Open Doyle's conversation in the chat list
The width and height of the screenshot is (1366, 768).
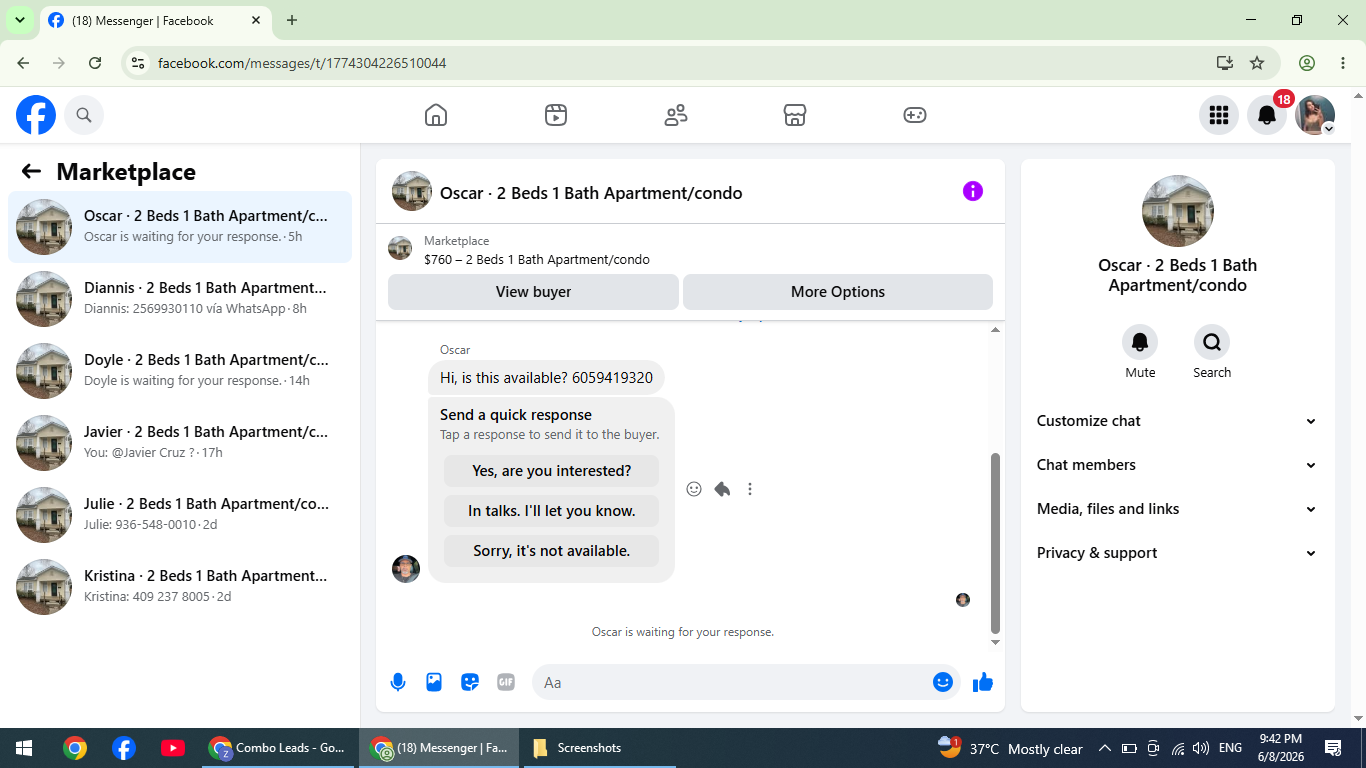(180, 371)
